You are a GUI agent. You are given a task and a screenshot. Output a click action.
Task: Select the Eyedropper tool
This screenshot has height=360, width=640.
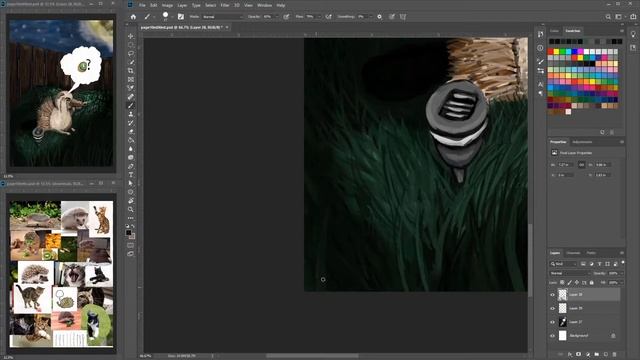click(131, 88)
